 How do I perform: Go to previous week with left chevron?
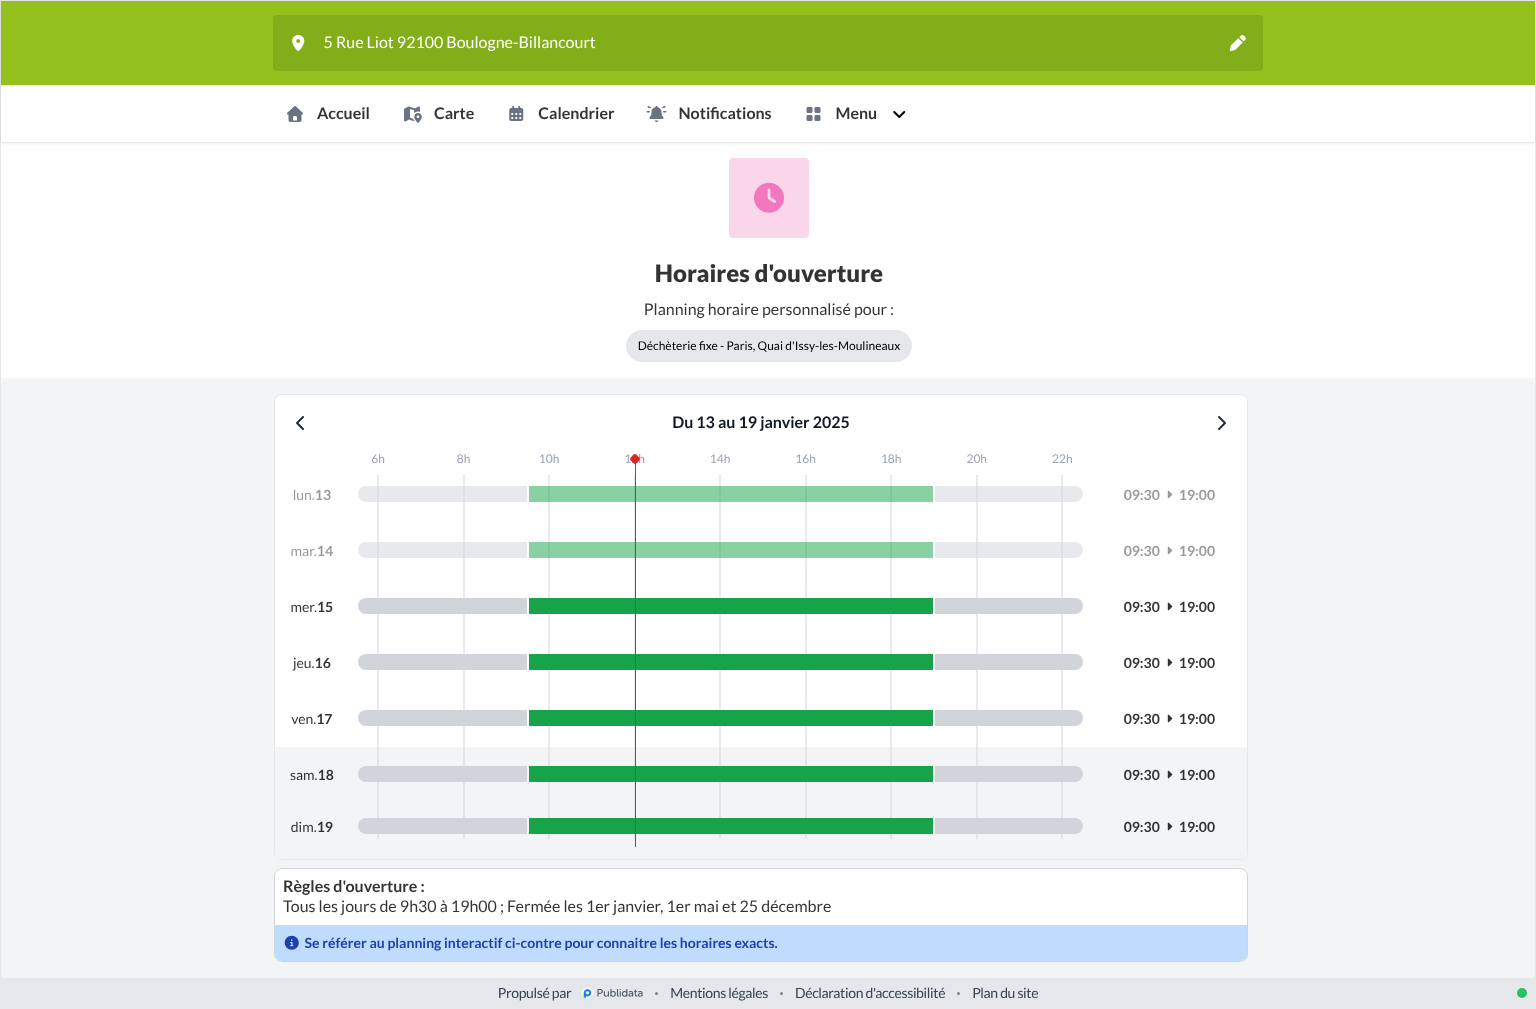point(300,423)
